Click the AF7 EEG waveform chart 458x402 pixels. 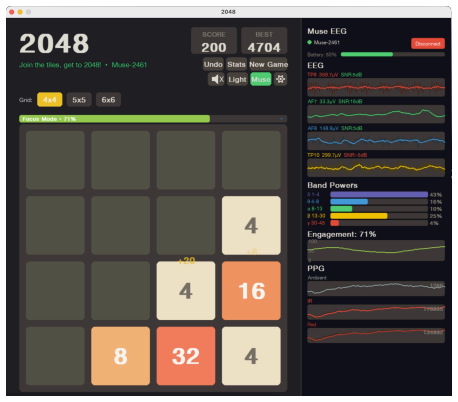point(376,114)
